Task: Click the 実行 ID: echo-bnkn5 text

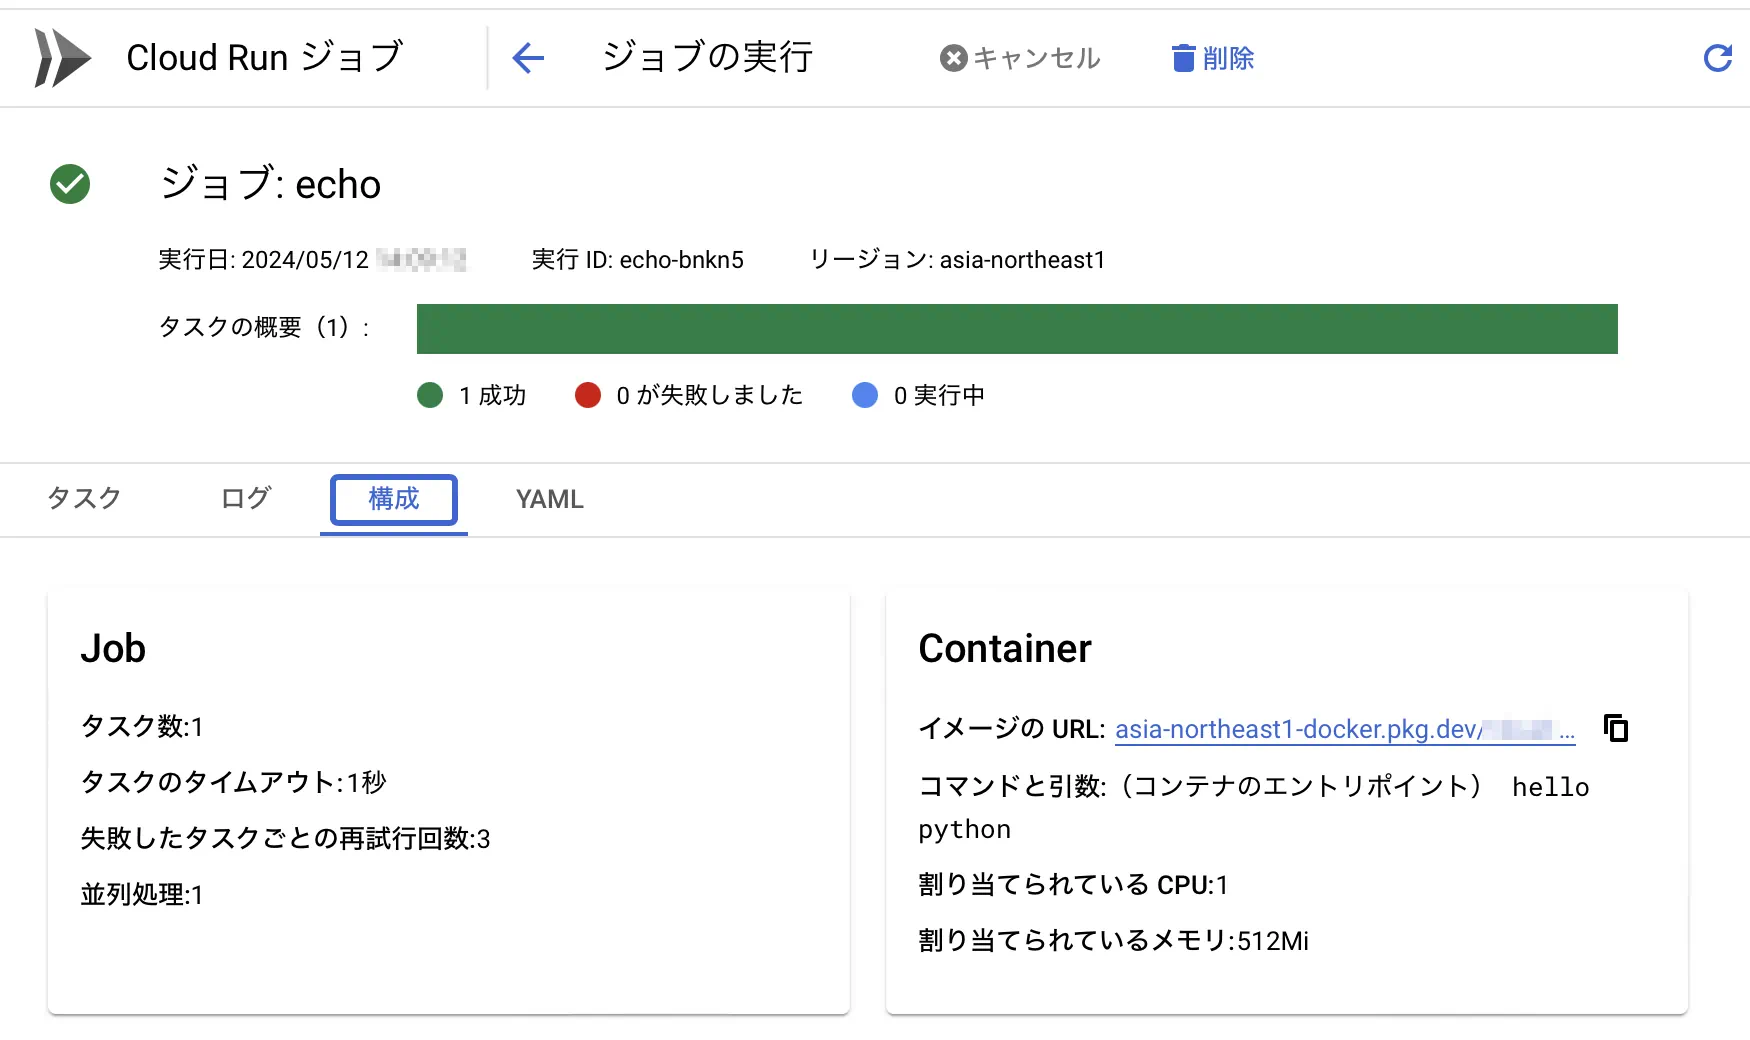Action: [x=638, y=260]
